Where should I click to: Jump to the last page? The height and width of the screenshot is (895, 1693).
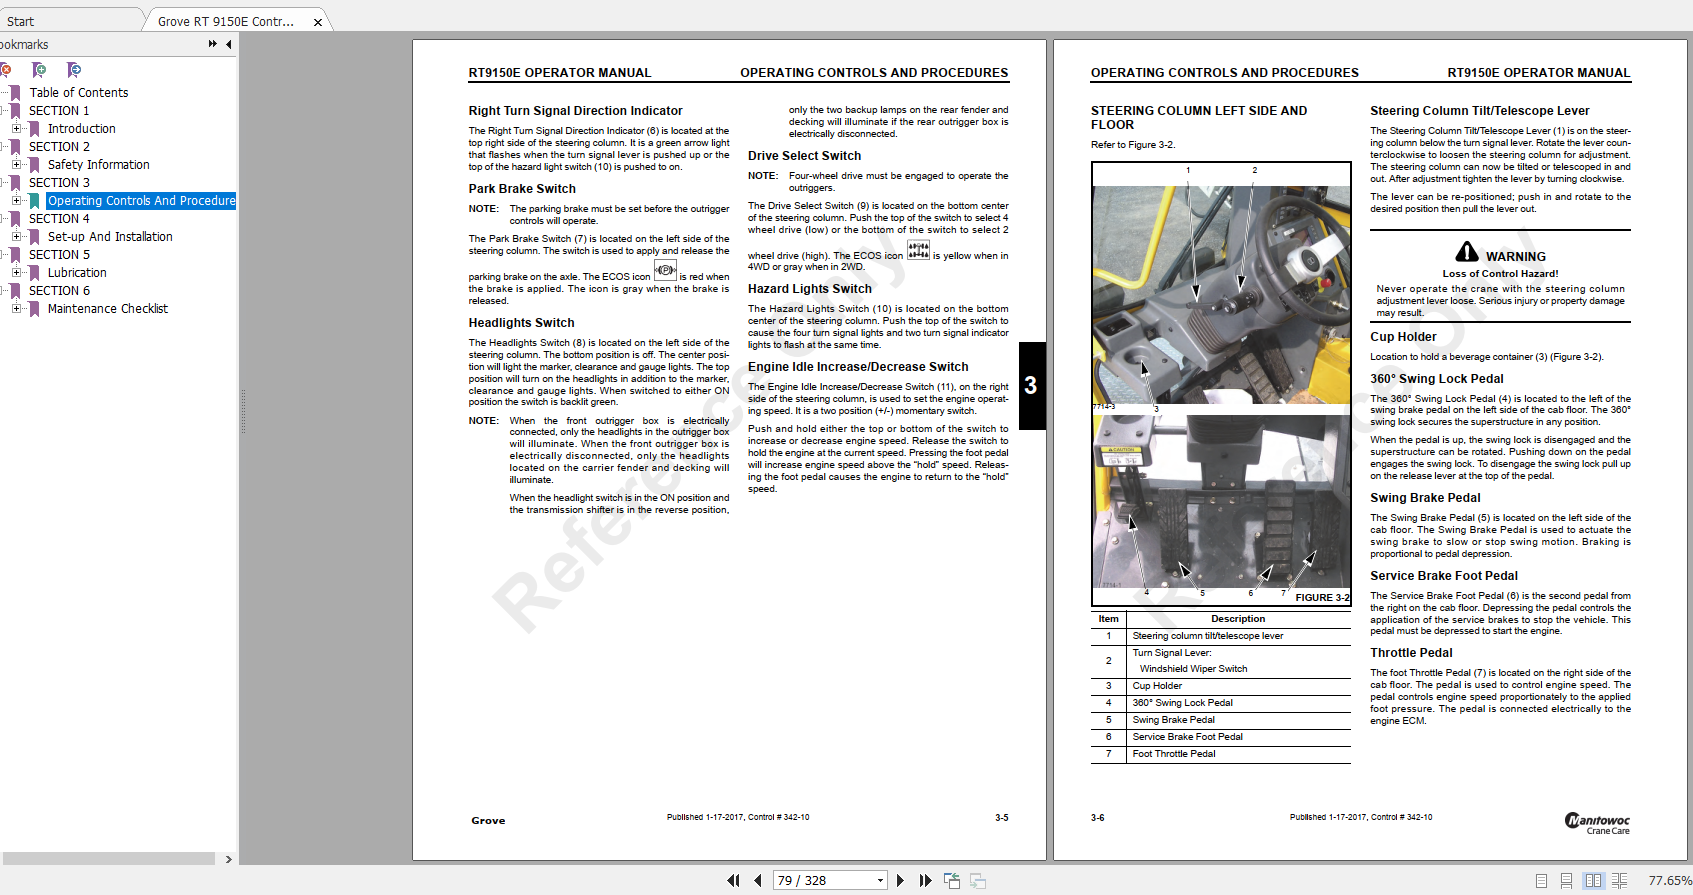pyautogui.click(x=925, y=880)
